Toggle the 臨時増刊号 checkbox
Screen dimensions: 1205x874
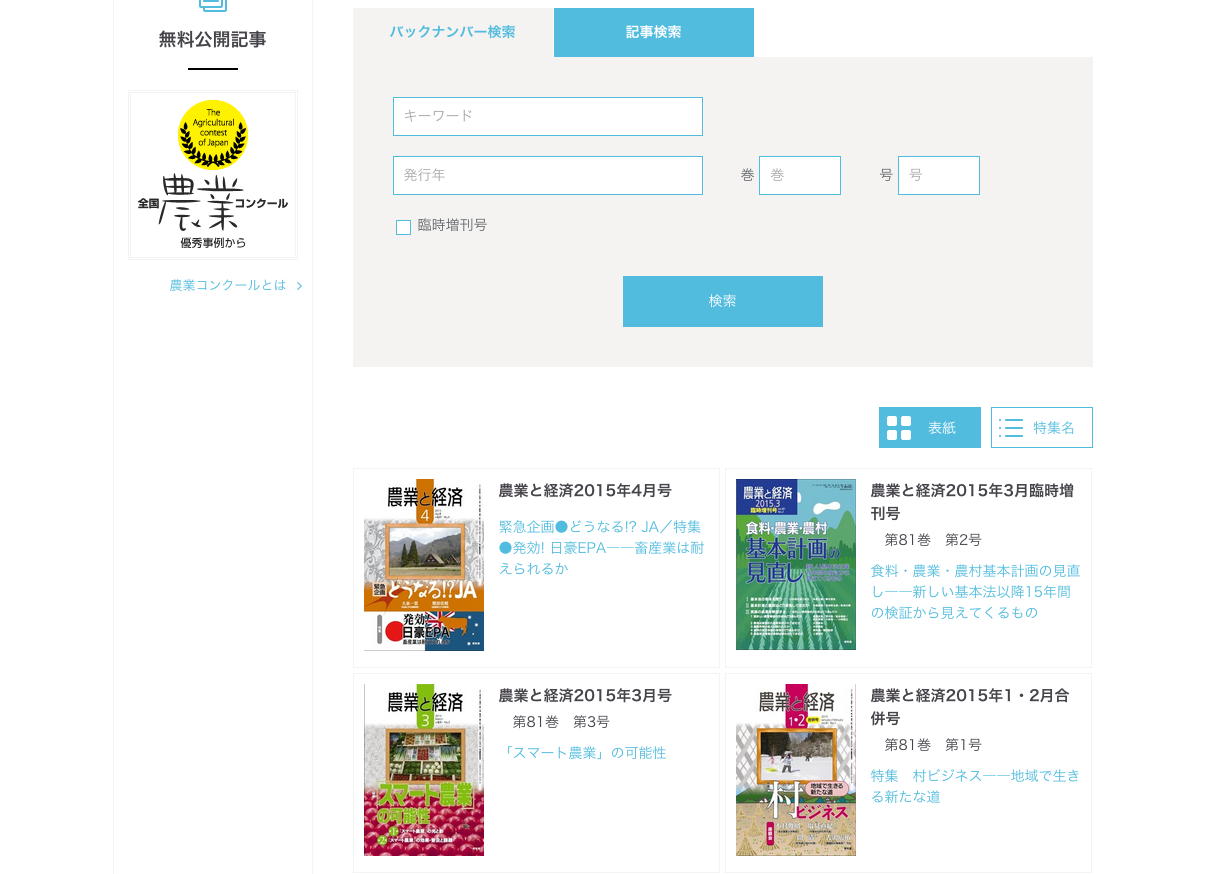(403, 227)
